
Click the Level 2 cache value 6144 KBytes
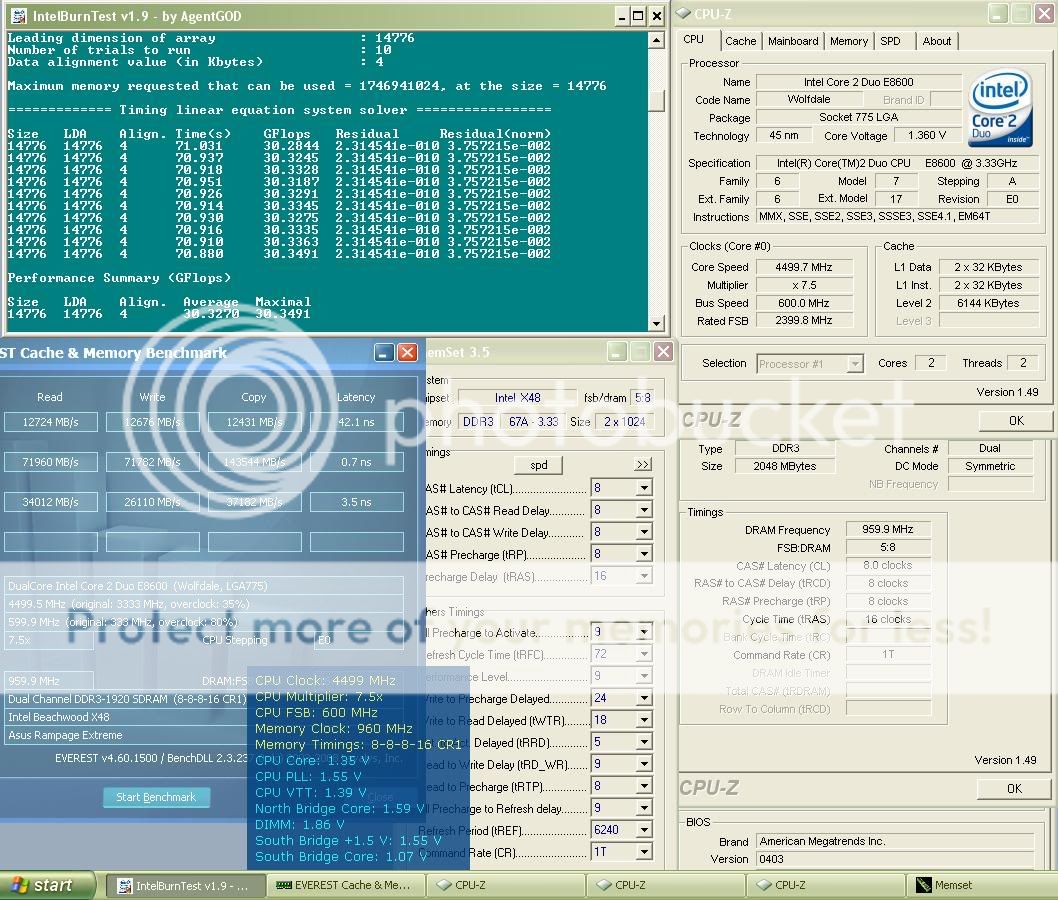click(988, 304)
